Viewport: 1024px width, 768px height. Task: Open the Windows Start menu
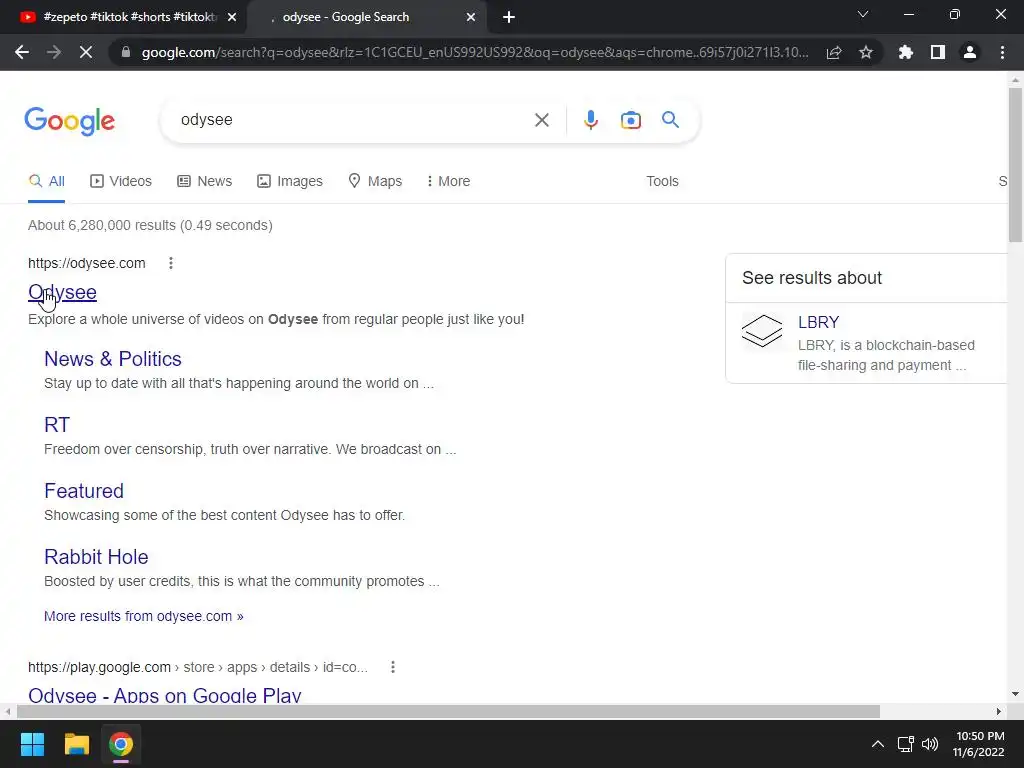pyautogui.click(x=32, y=744)
